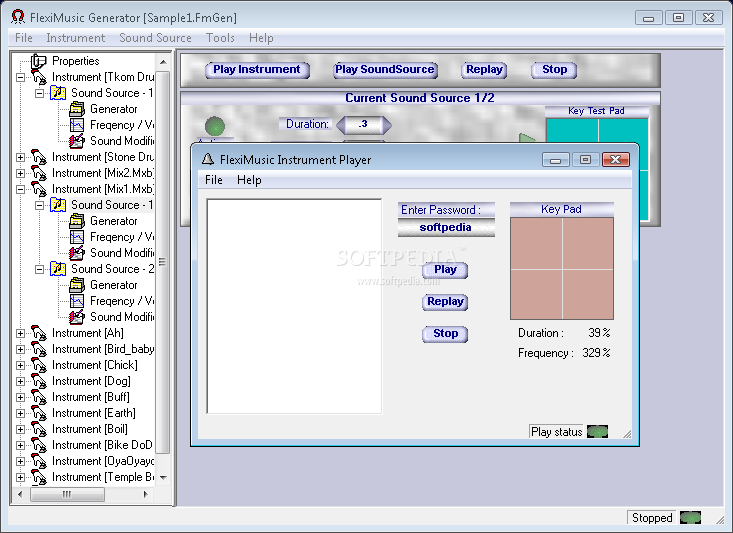
Task: Open the Sound Source menu
Action: [155, 38]
